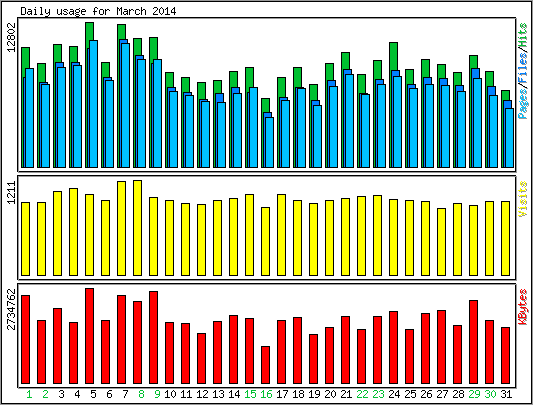Viewport: 533px width, 405px height.
Task: Click the yellow visits bar for day 8
Action: point(137,228)
